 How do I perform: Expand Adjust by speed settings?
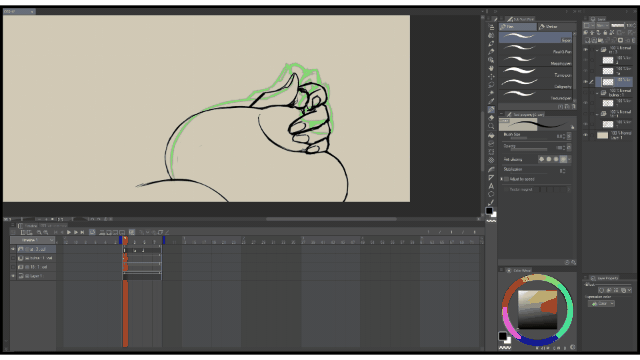tap(502, 179)
